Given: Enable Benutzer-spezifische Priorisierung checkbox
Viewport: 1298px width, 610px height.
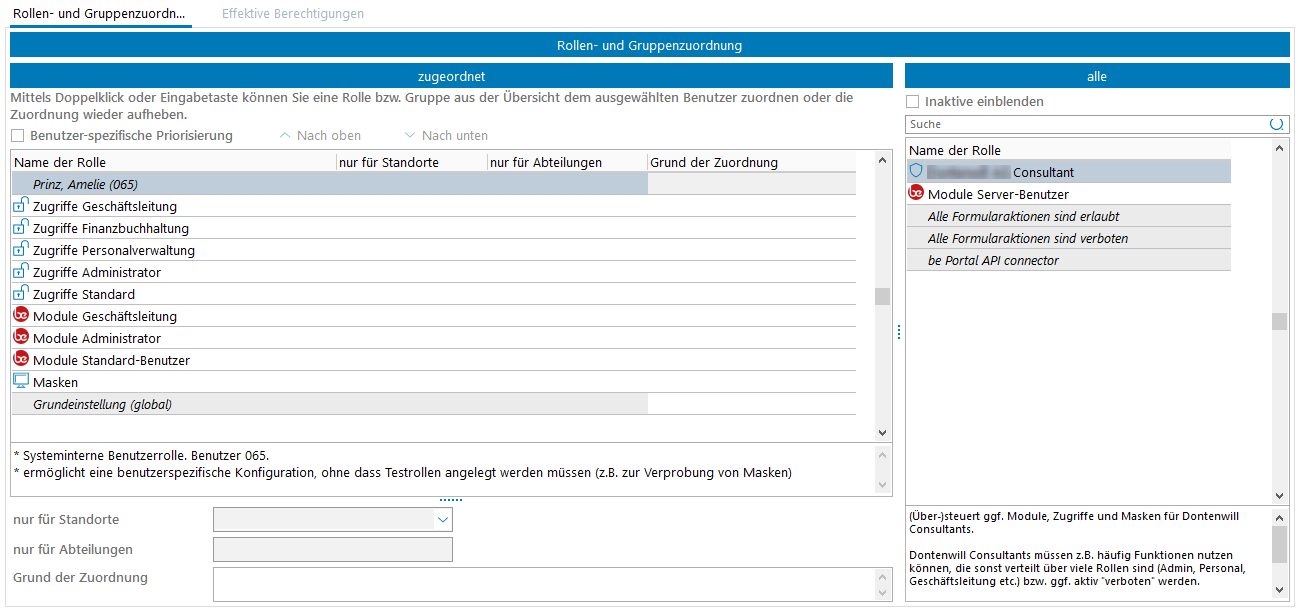Looking at the screenshot, I should point(18,136).
